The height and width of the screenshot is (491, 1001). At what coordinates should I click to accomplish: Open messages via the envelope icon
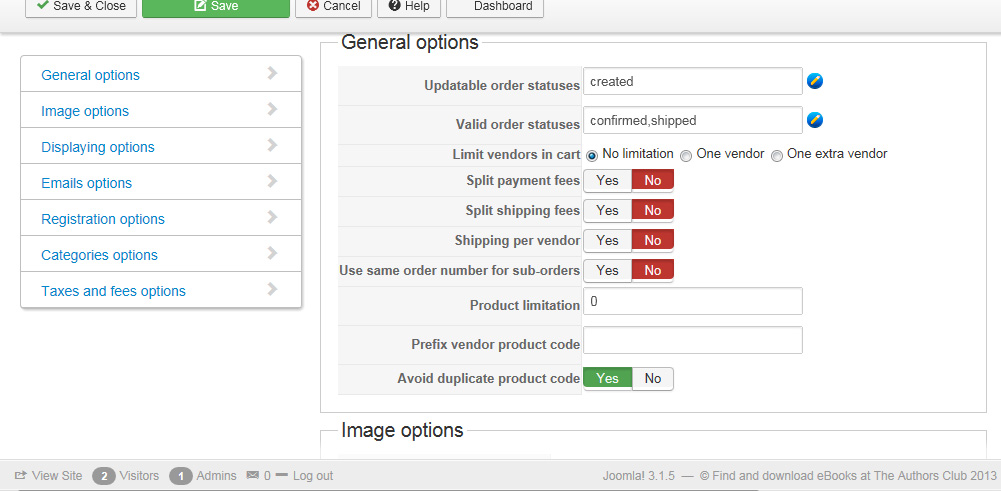tap(252, 476)
